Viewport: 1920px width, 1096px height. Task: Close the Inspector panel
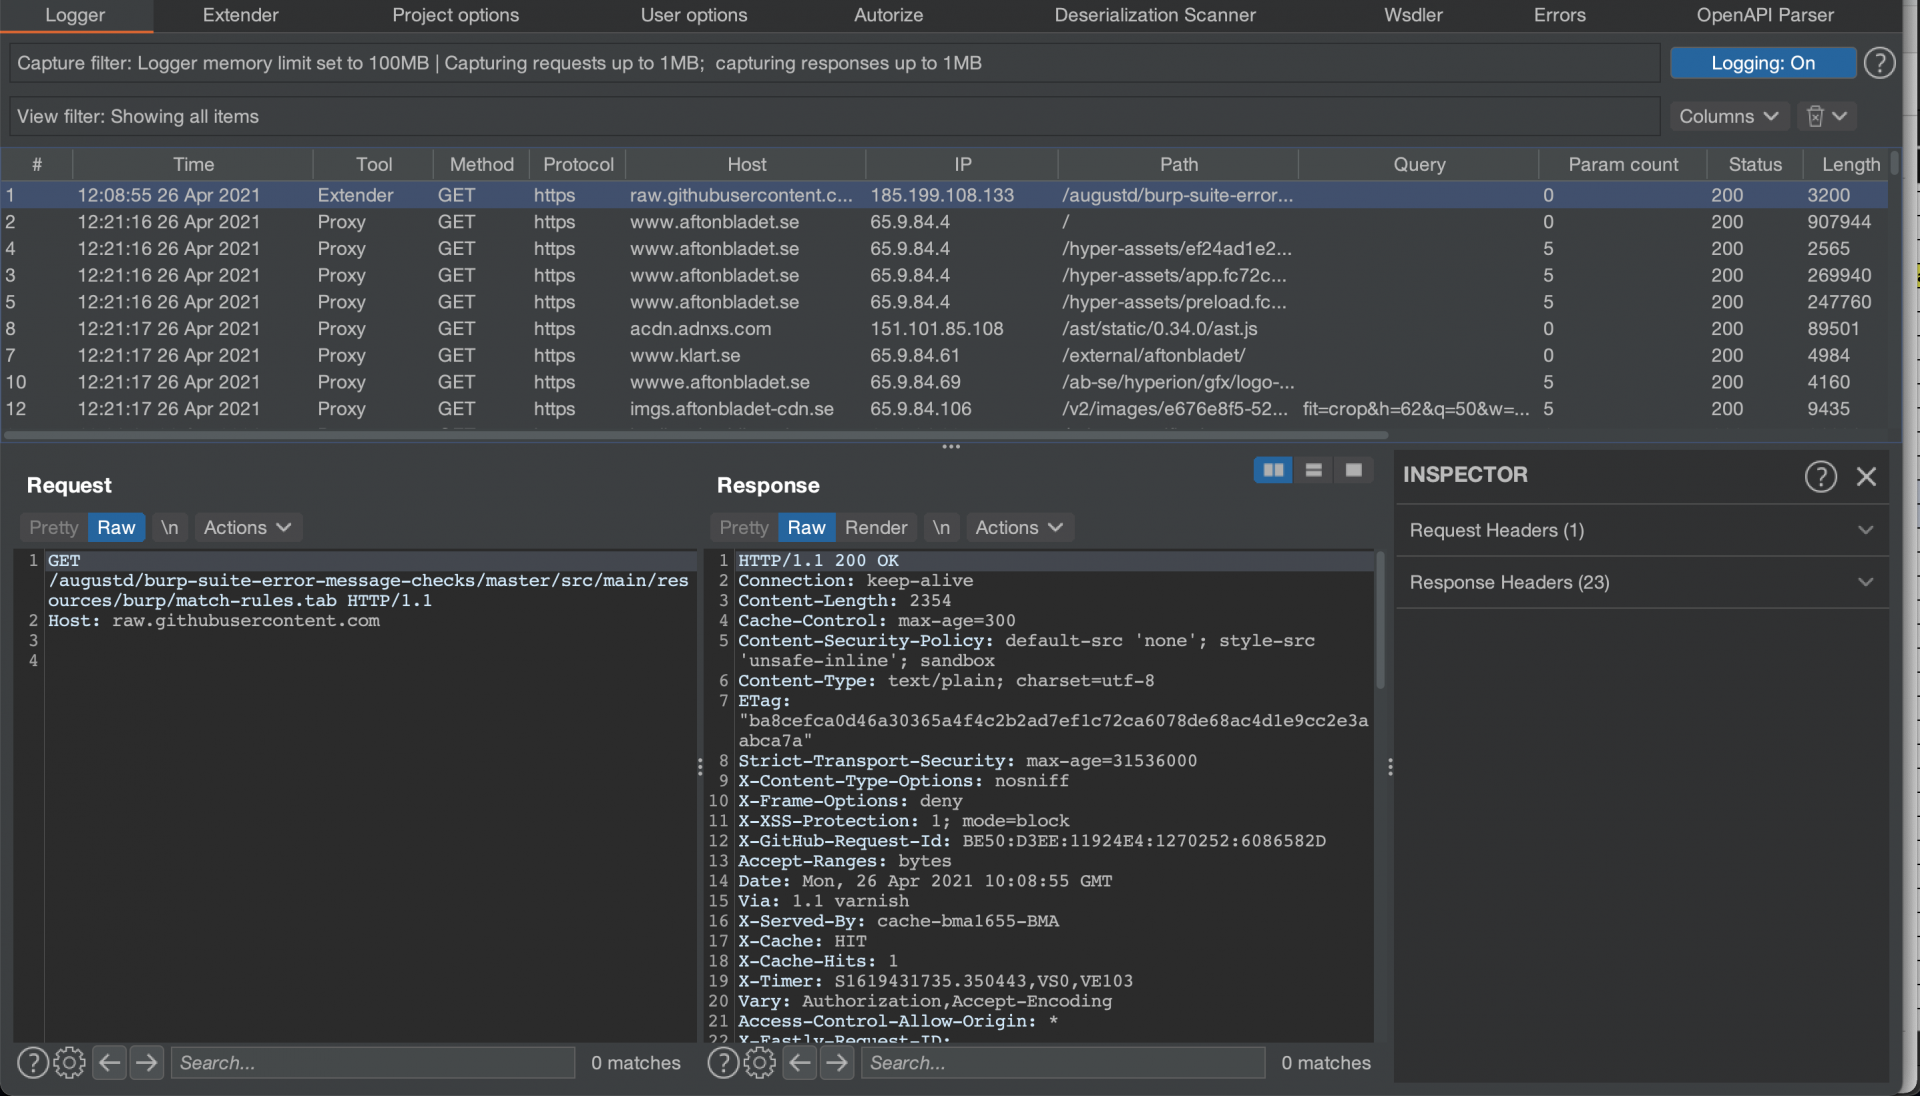(1866, 476)
